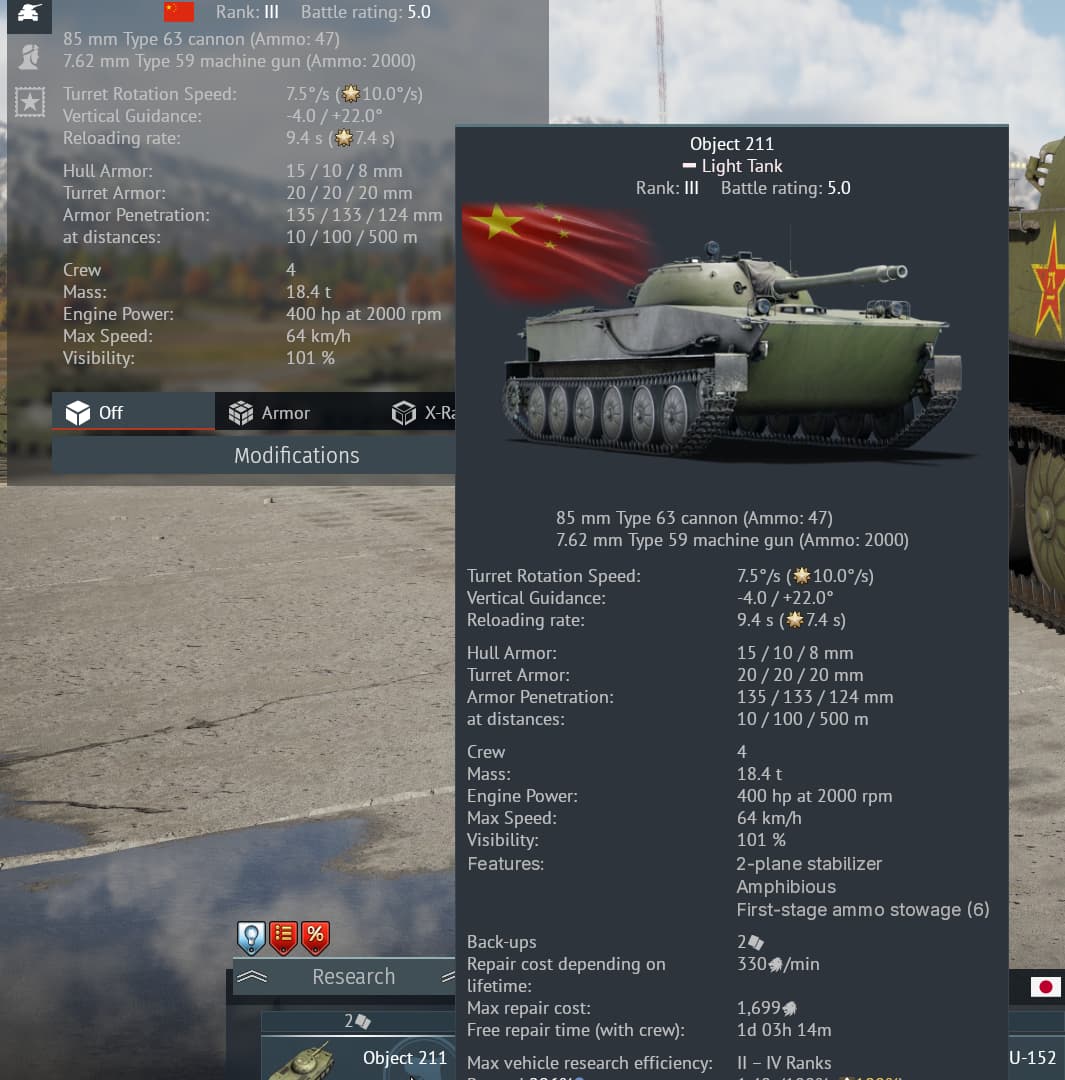Enable X-Ray view mode
The height and width of the screenshot is (1080, 1065).
pos(422,413)
